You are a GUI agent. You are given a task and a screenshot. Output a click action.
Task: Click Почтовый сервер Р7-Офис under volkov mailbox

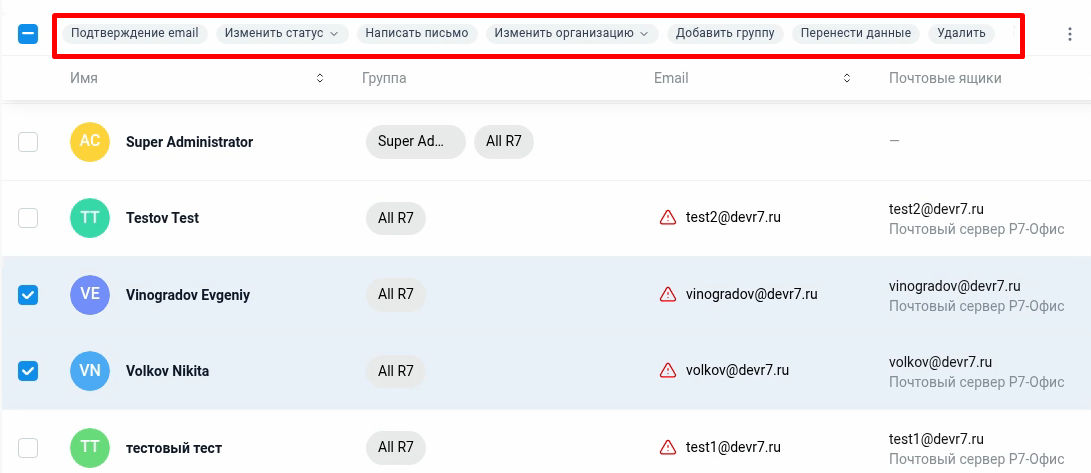[976, 382]
